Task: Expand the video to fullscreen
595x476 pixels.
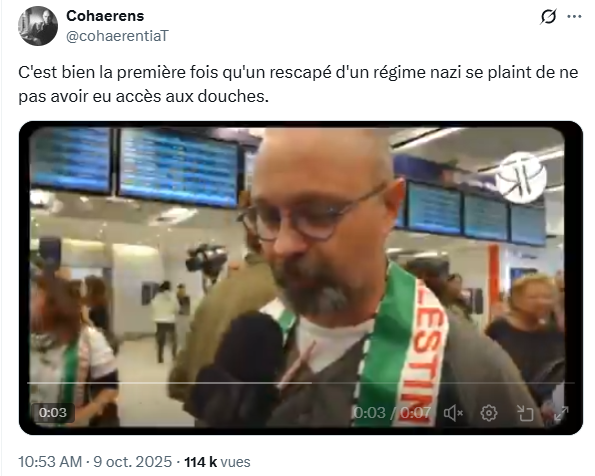Action: pos(561,413)
